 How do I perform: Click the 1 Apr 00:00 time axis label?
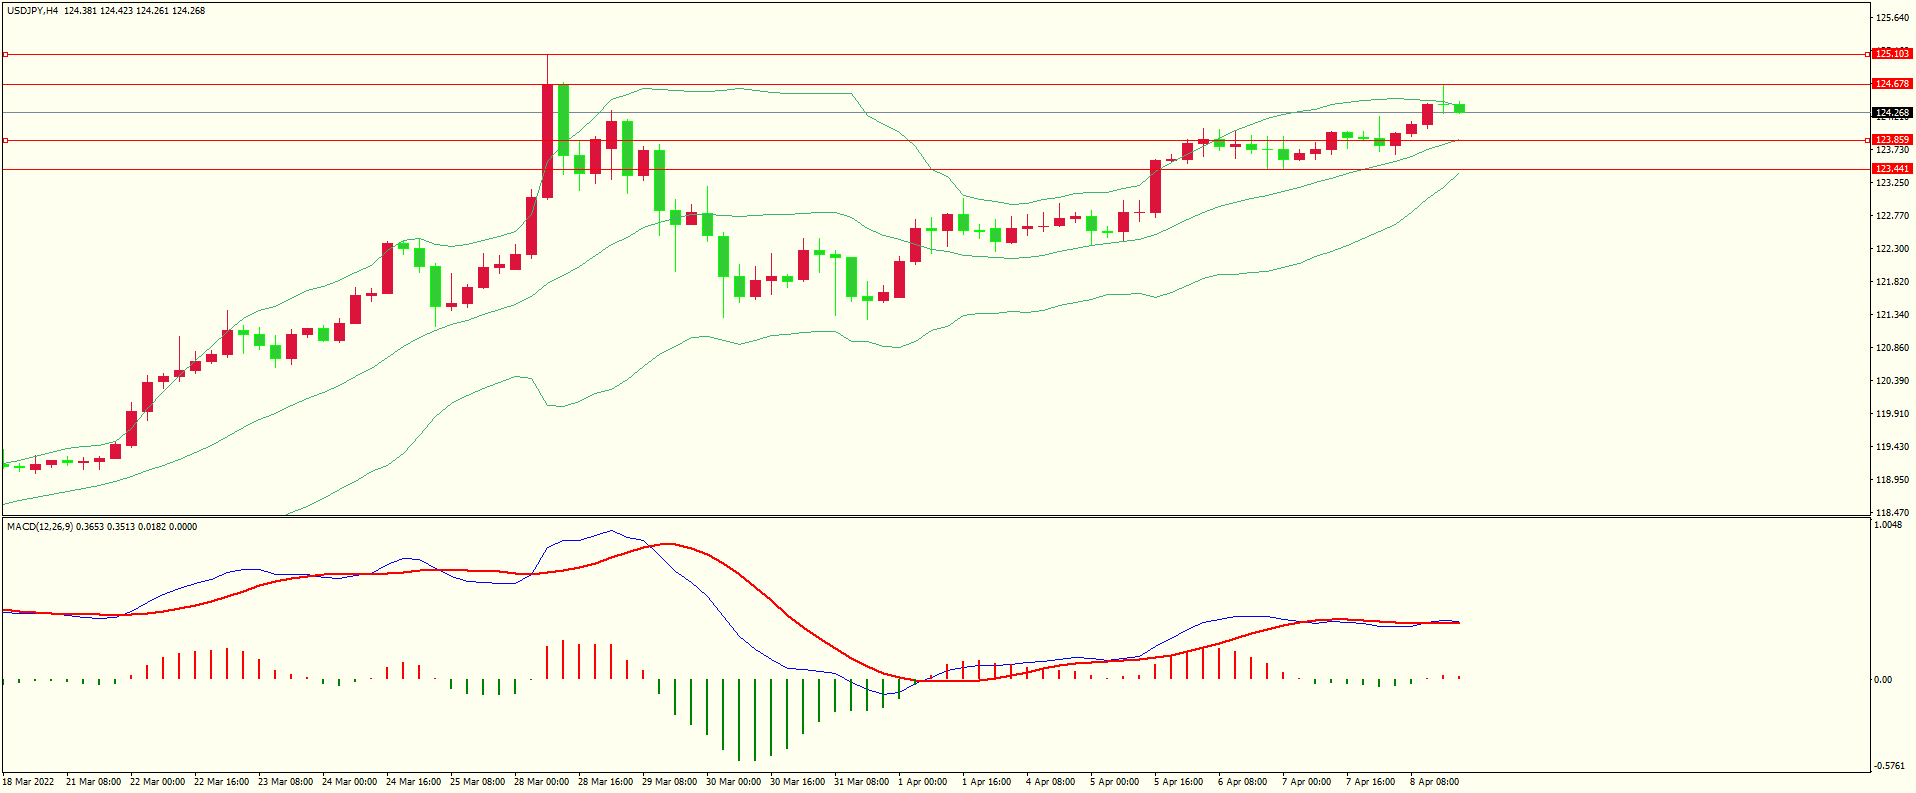922,782
